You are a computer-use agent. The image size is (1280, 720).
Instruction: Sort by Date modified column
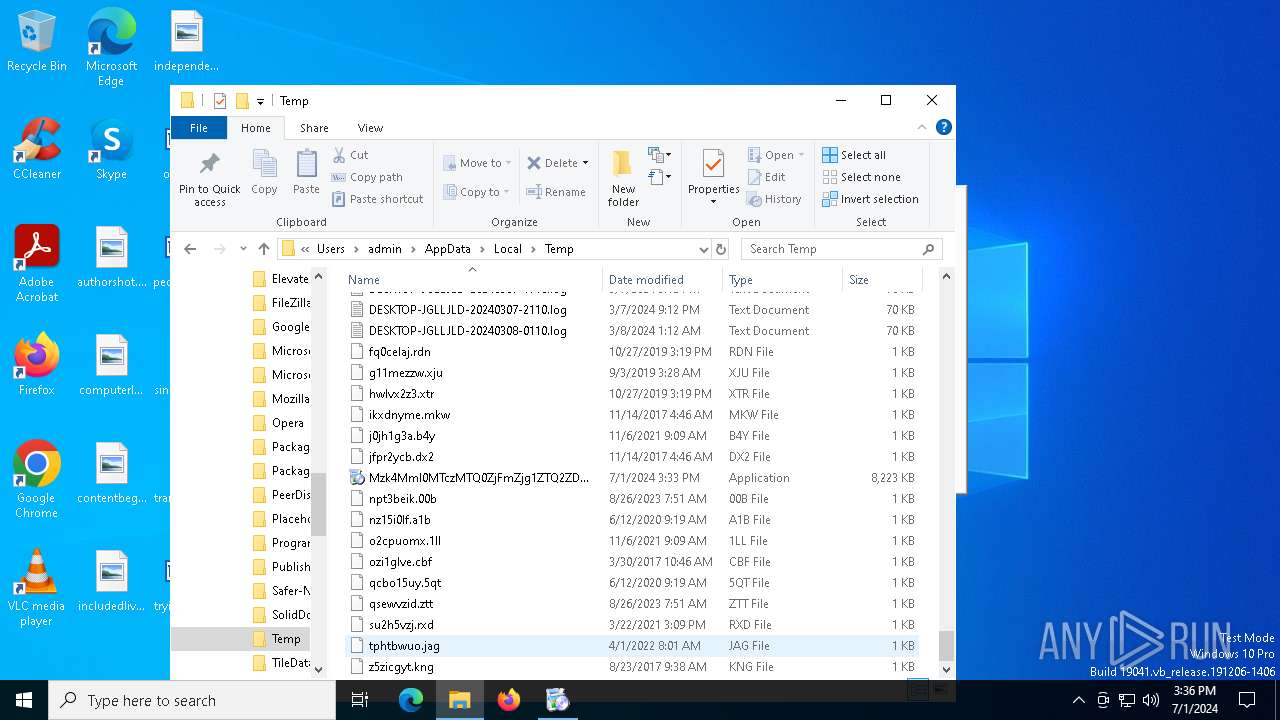tap(663, 280)
